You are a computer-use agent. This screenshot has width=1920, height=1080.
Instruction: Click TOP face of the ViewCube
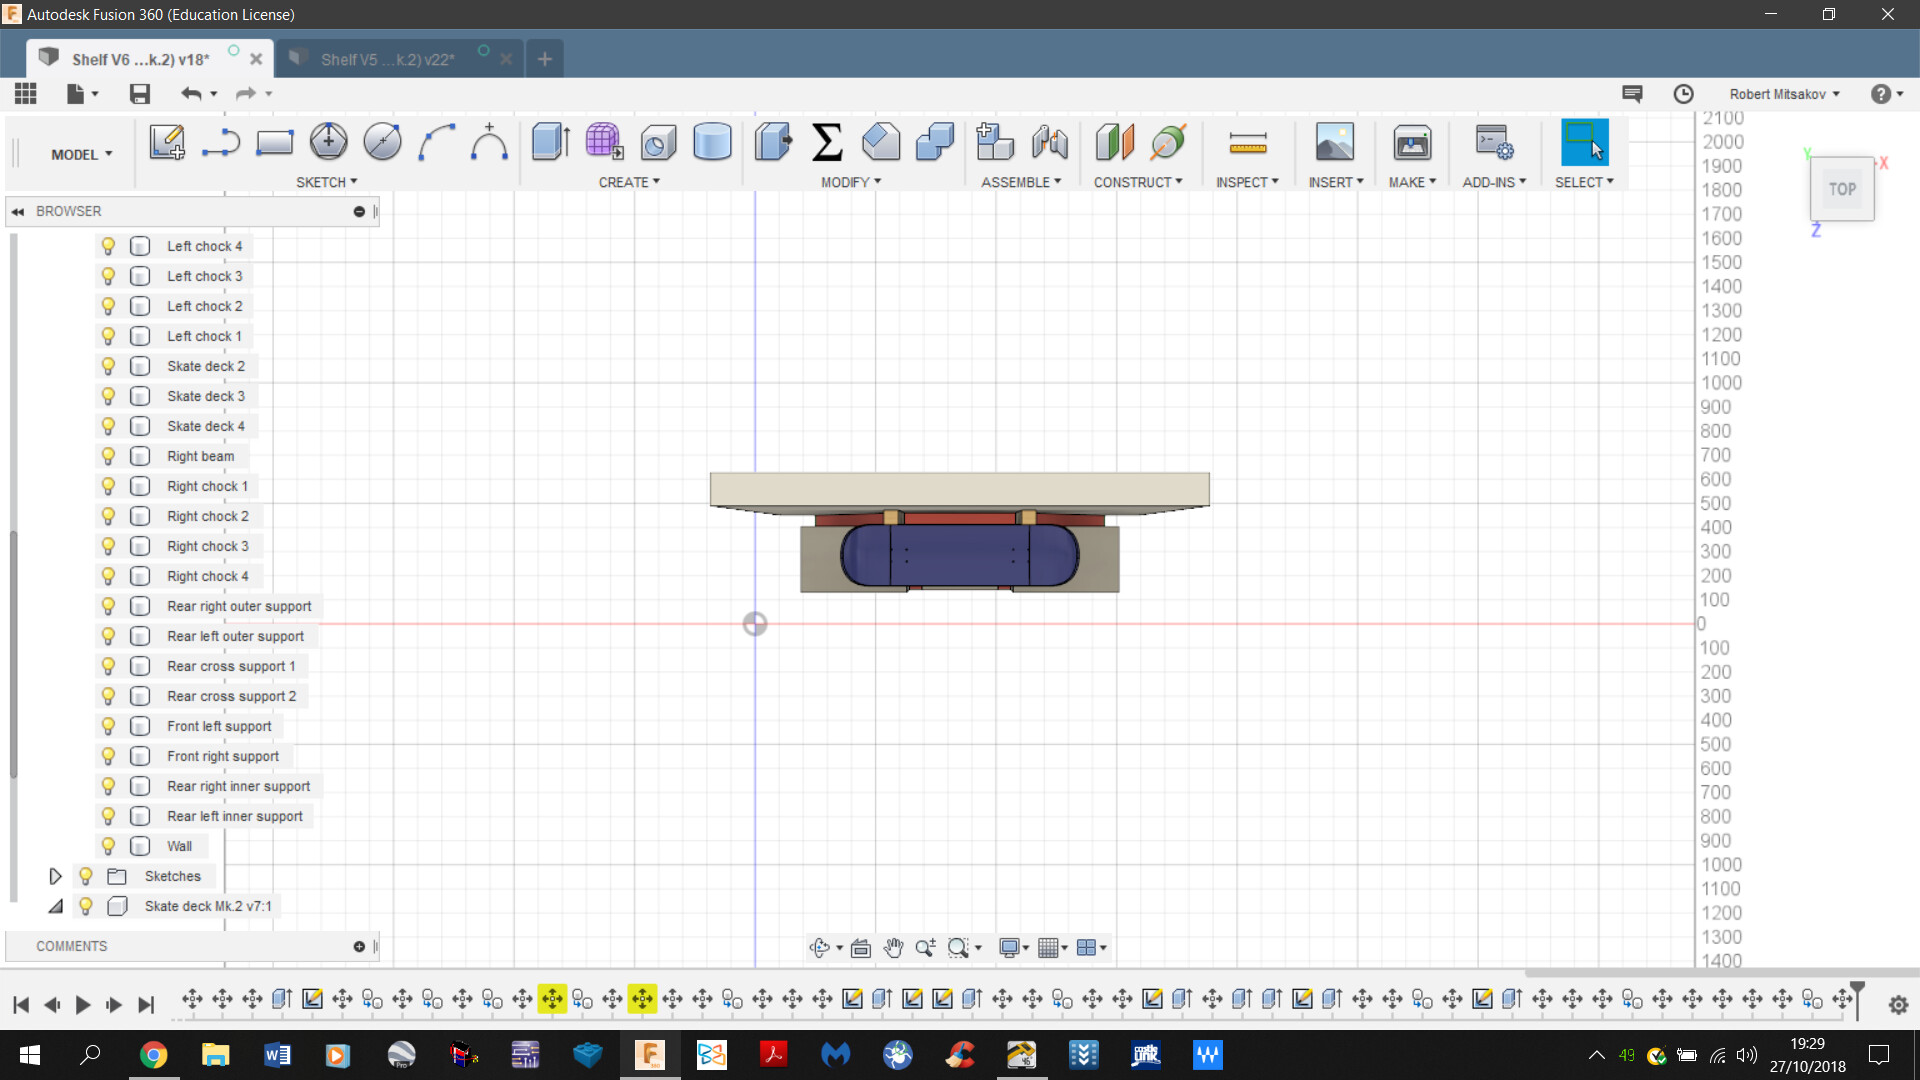1842,189
